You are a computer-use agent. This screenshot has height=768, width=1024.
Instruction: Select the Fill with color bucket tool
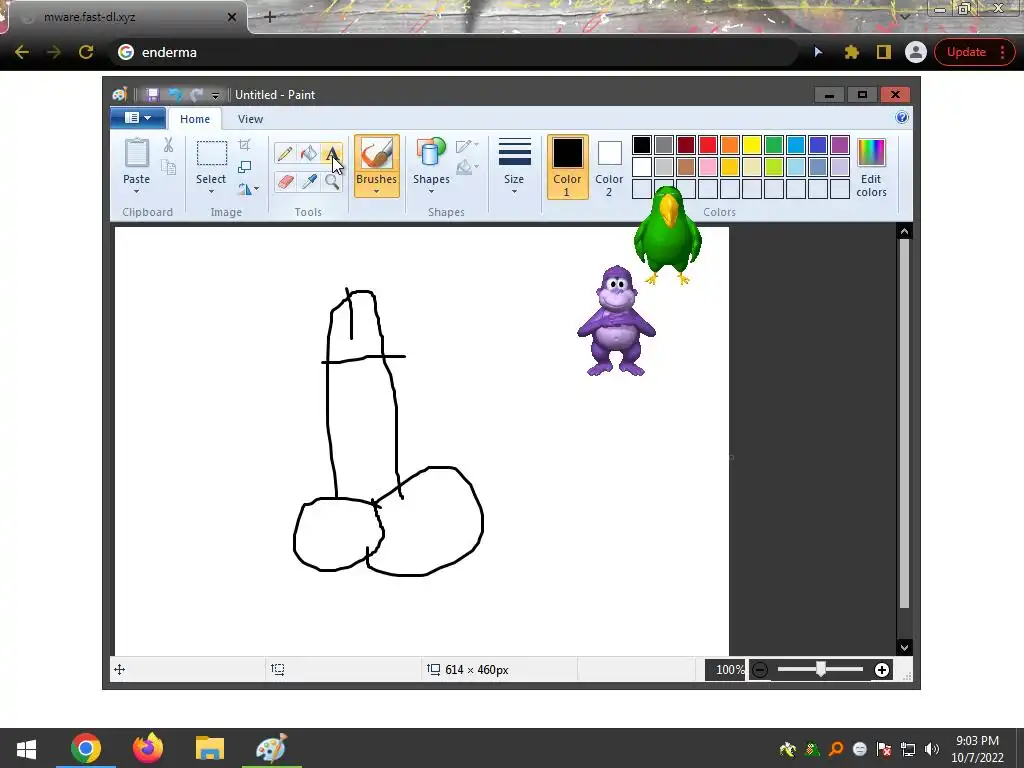[308, 153]
